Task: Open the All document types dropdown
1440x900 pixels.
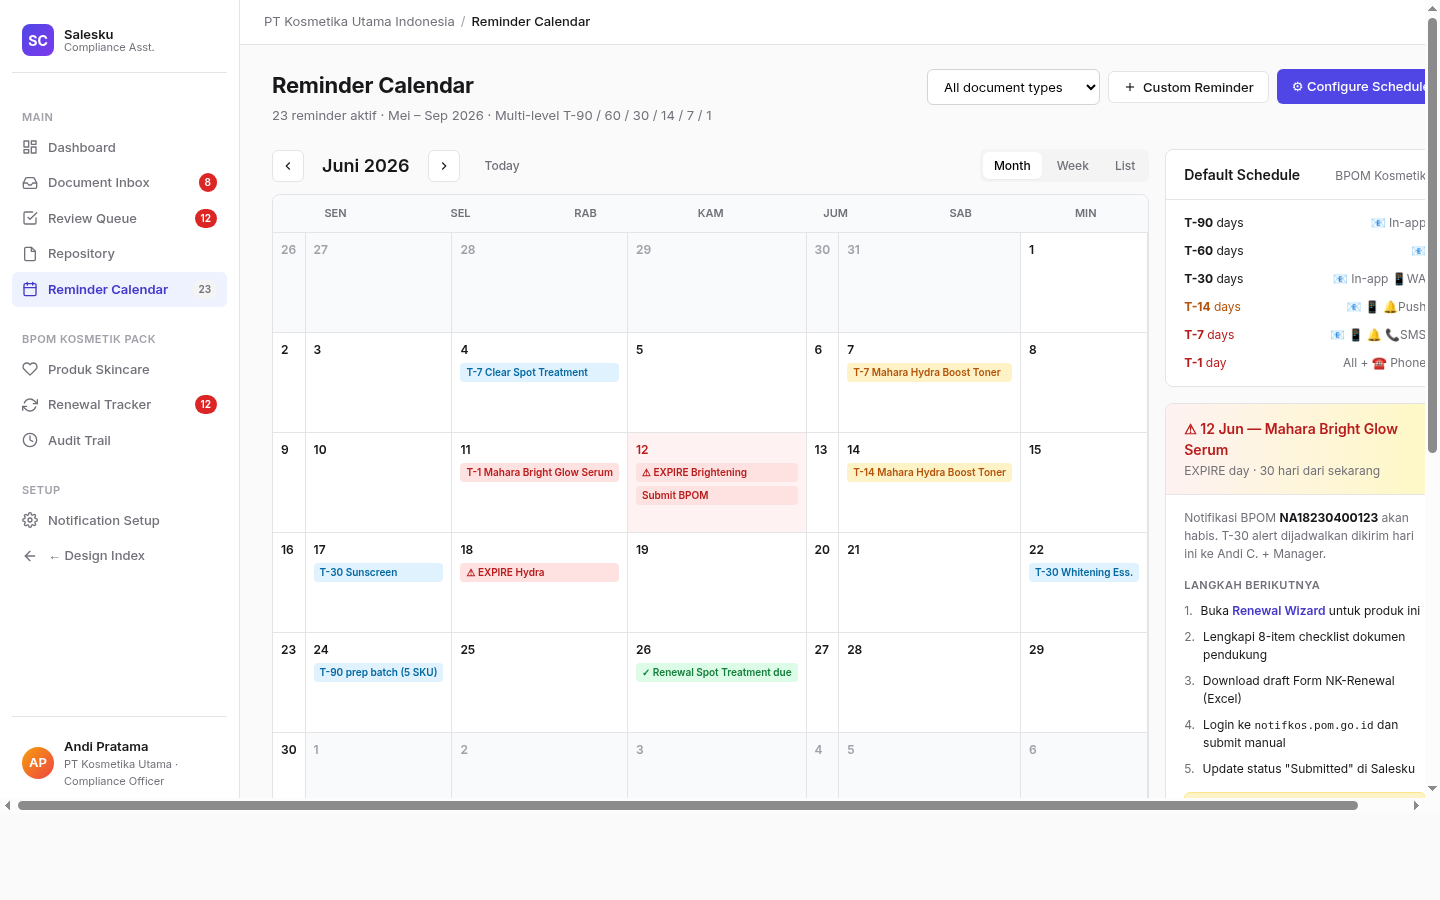Action: pyautogui.click(x=1013, y=87)
